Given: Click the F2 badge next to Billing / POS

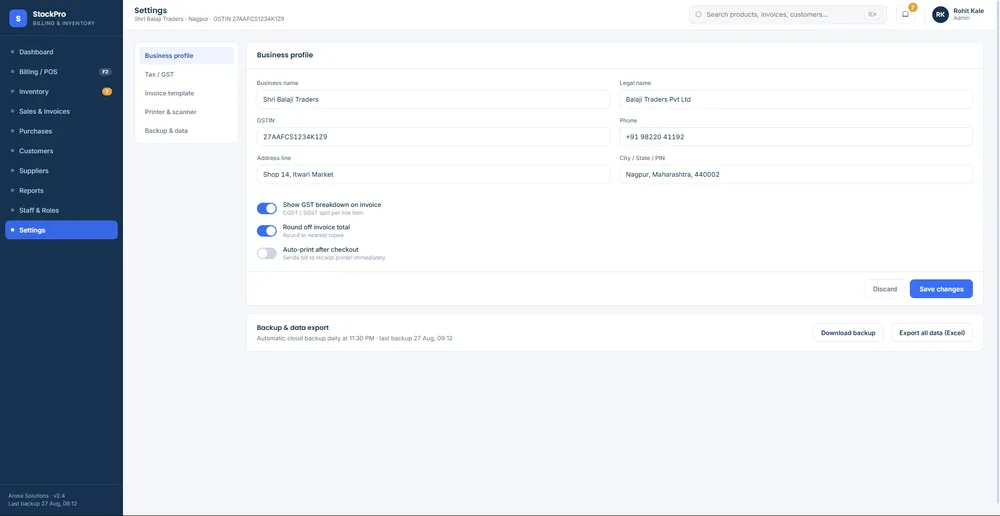Looking at the screenshot, I should coord(105,71).
